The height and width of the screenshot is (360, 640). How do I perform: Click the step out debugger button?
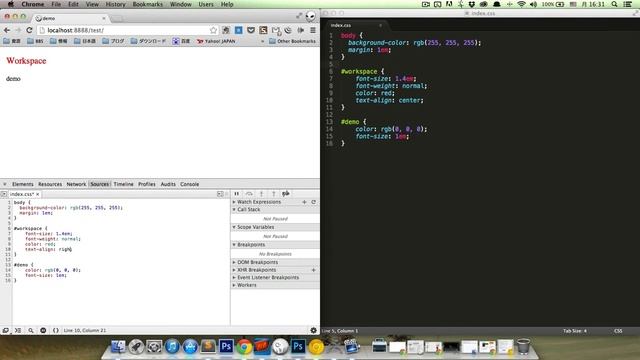273,194
